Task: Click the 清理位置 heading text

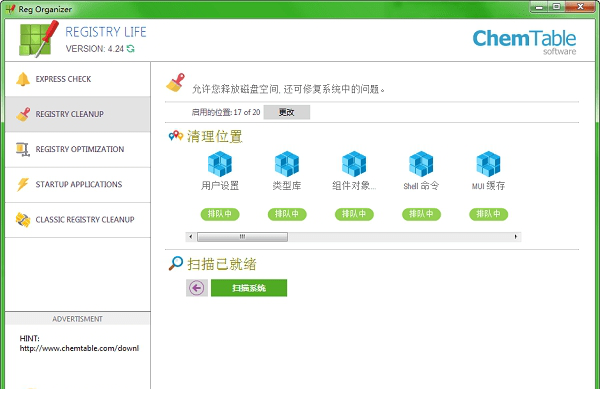Action: [x=215, y=136]
